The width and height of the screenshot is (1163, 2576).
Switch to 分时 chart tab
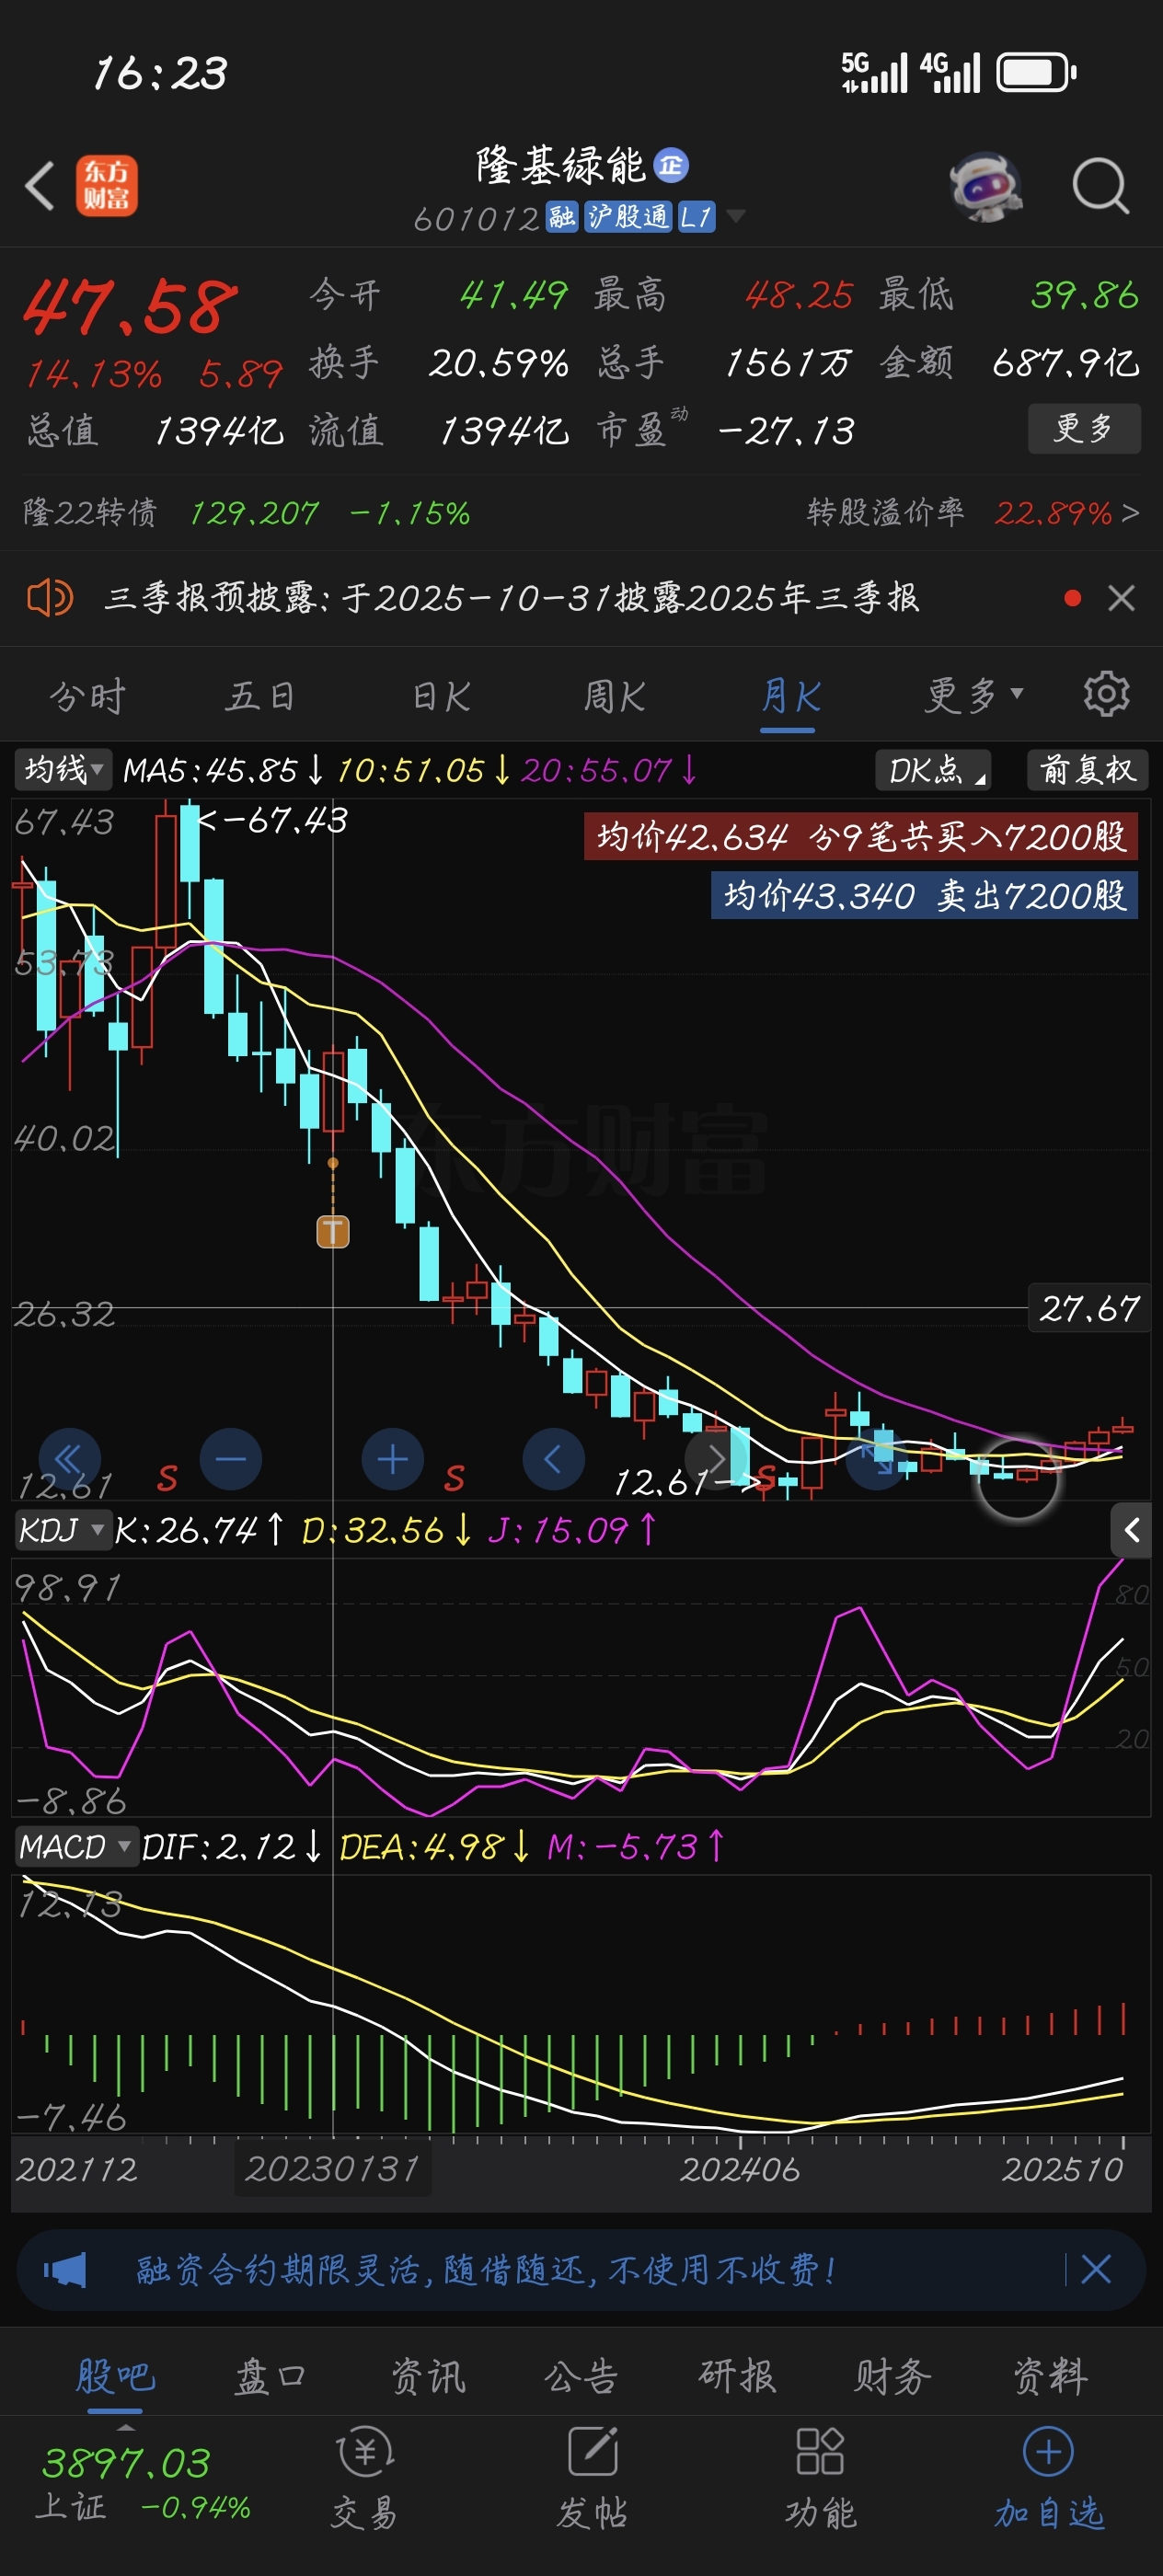tap(87, 695)
